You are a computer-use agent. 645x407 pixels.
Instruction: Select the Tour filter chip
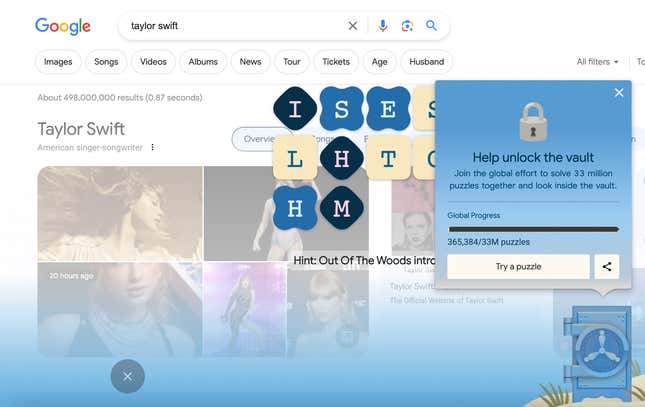pyautogui.click(x=292, y=62)
